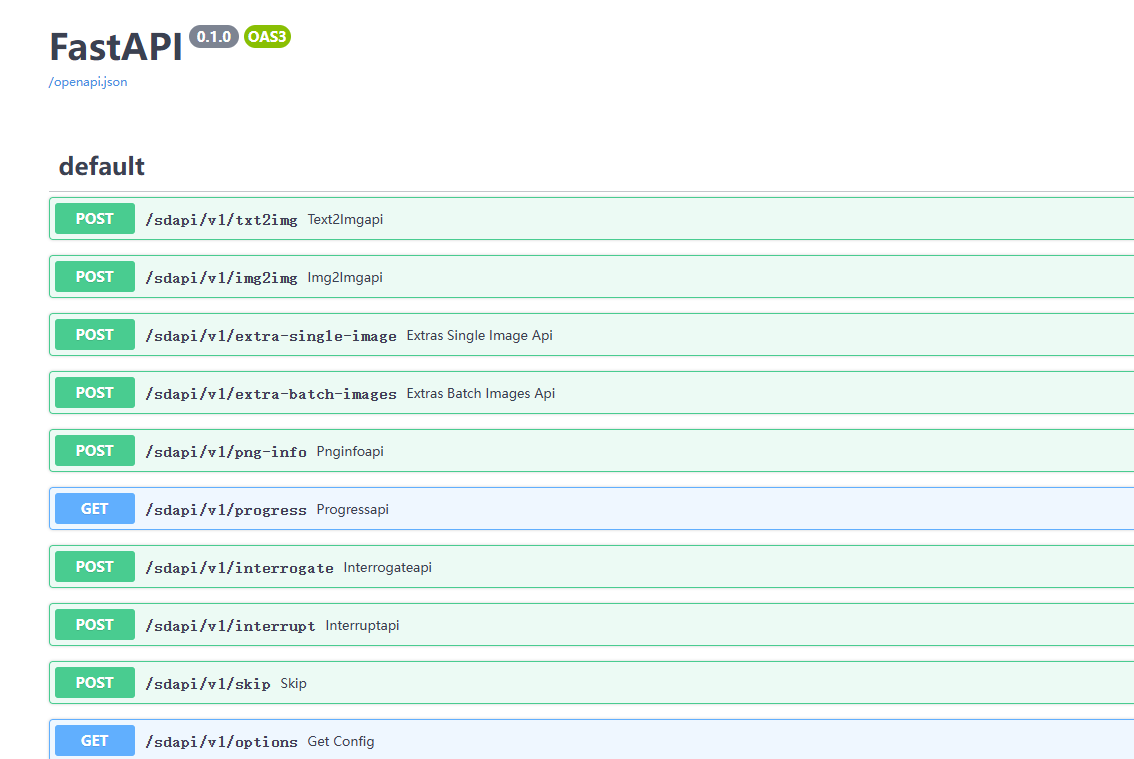Click POST badge for interrogate
The height and width of the screenshot is (759, 1134).
[x=95, y=567]
